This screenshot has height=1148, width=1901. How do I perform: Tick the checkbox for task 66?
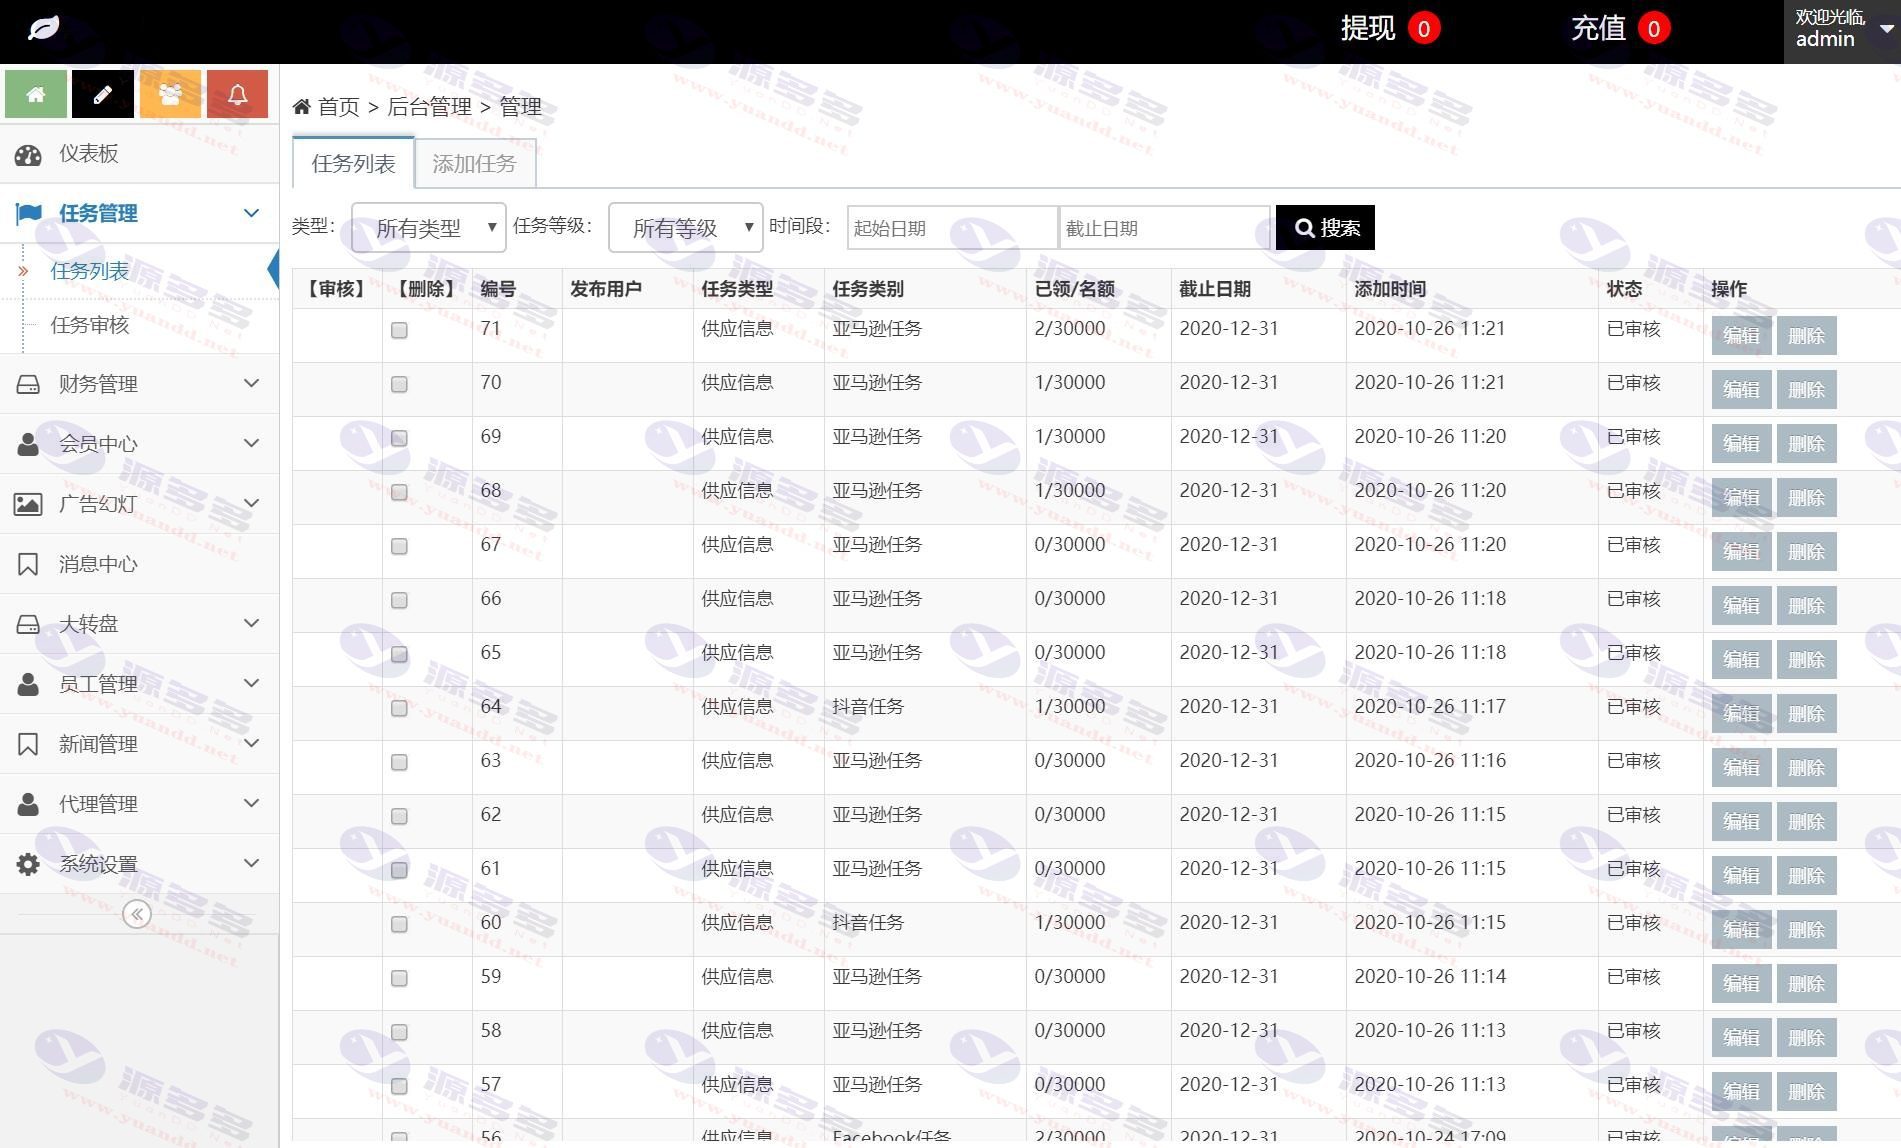pos(399,600)
